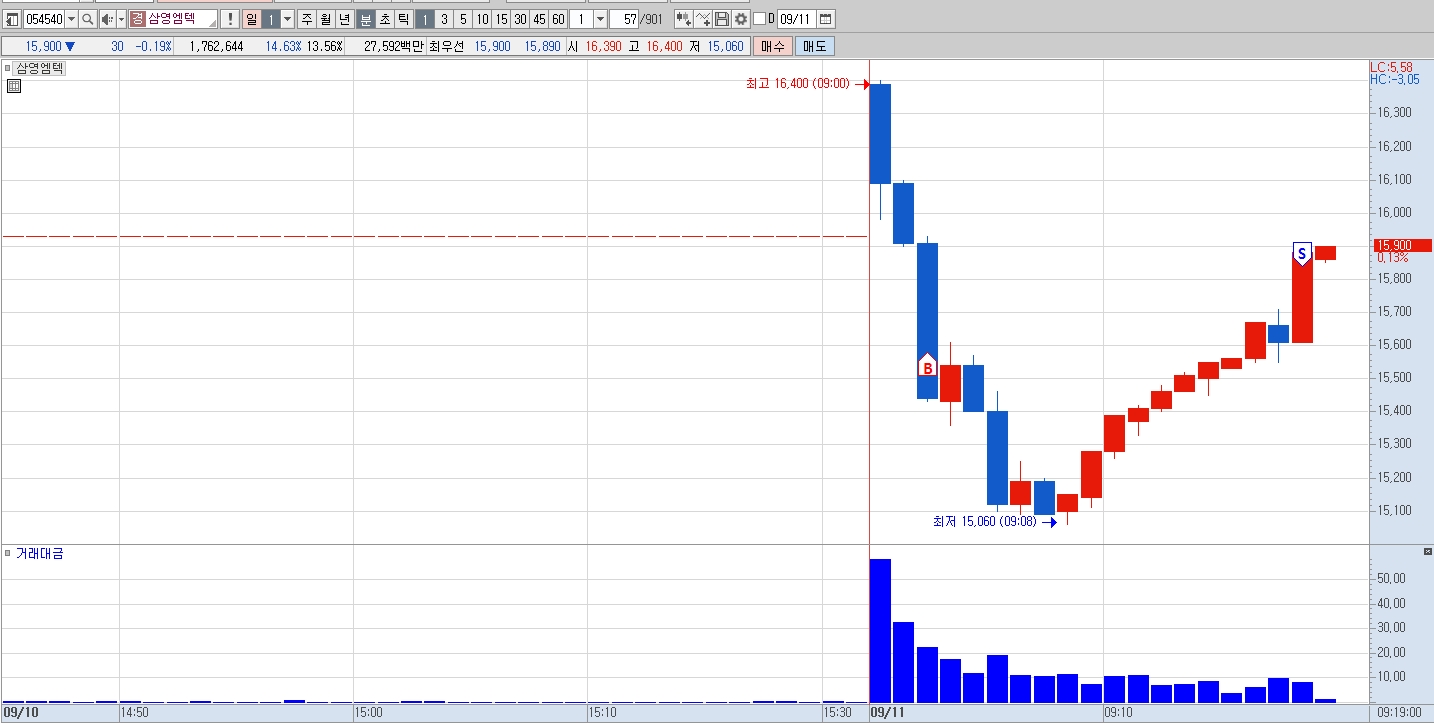1434x723 pixels.
Task: Select the 분 (minute) chart period toggle
Action: click(x=366, y=19)
